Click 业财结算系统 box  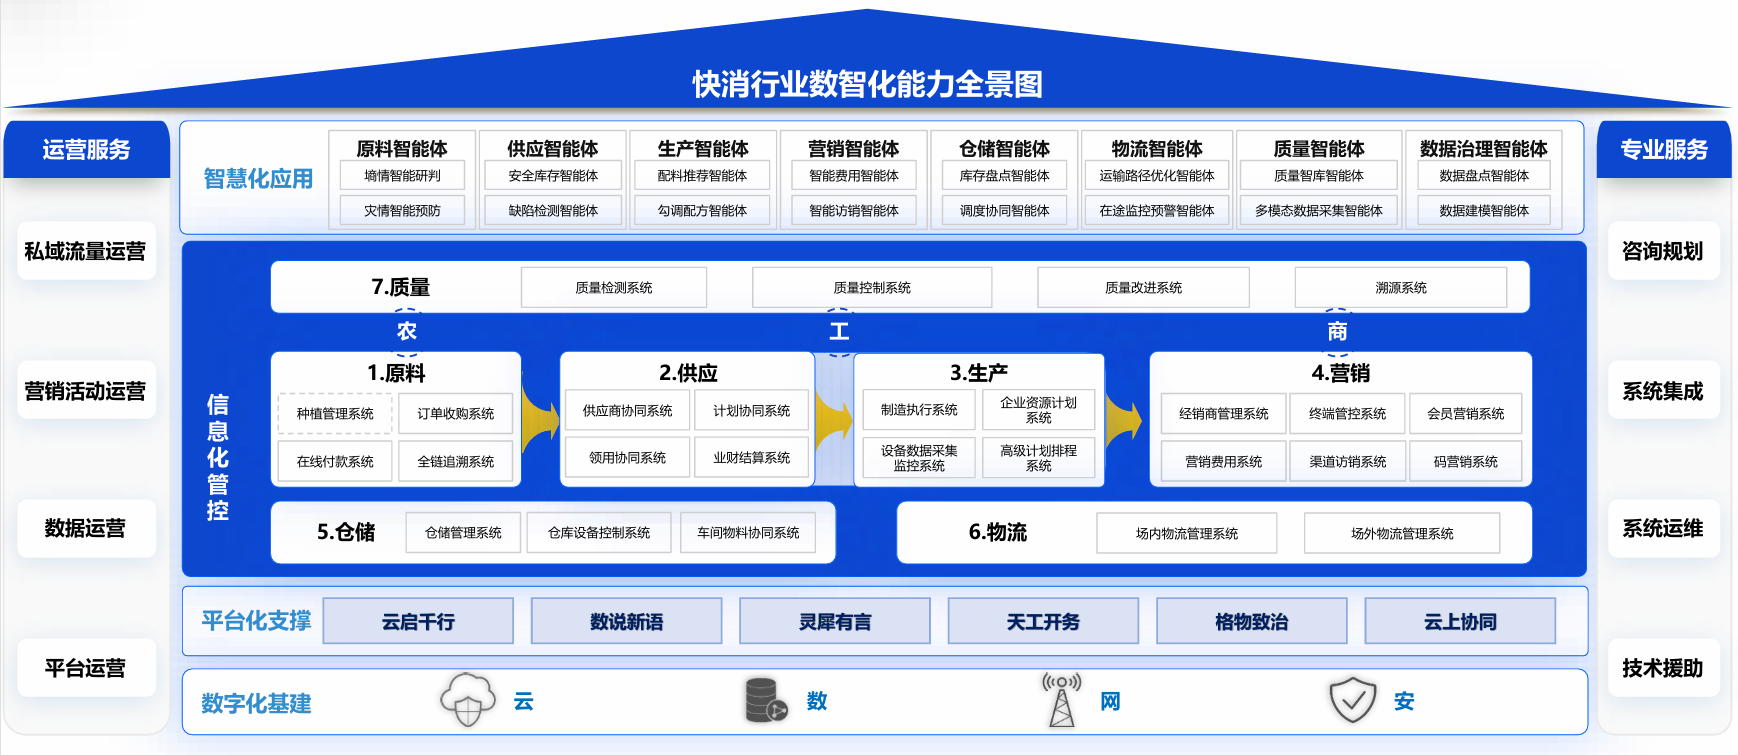click(x=752, y=457)
